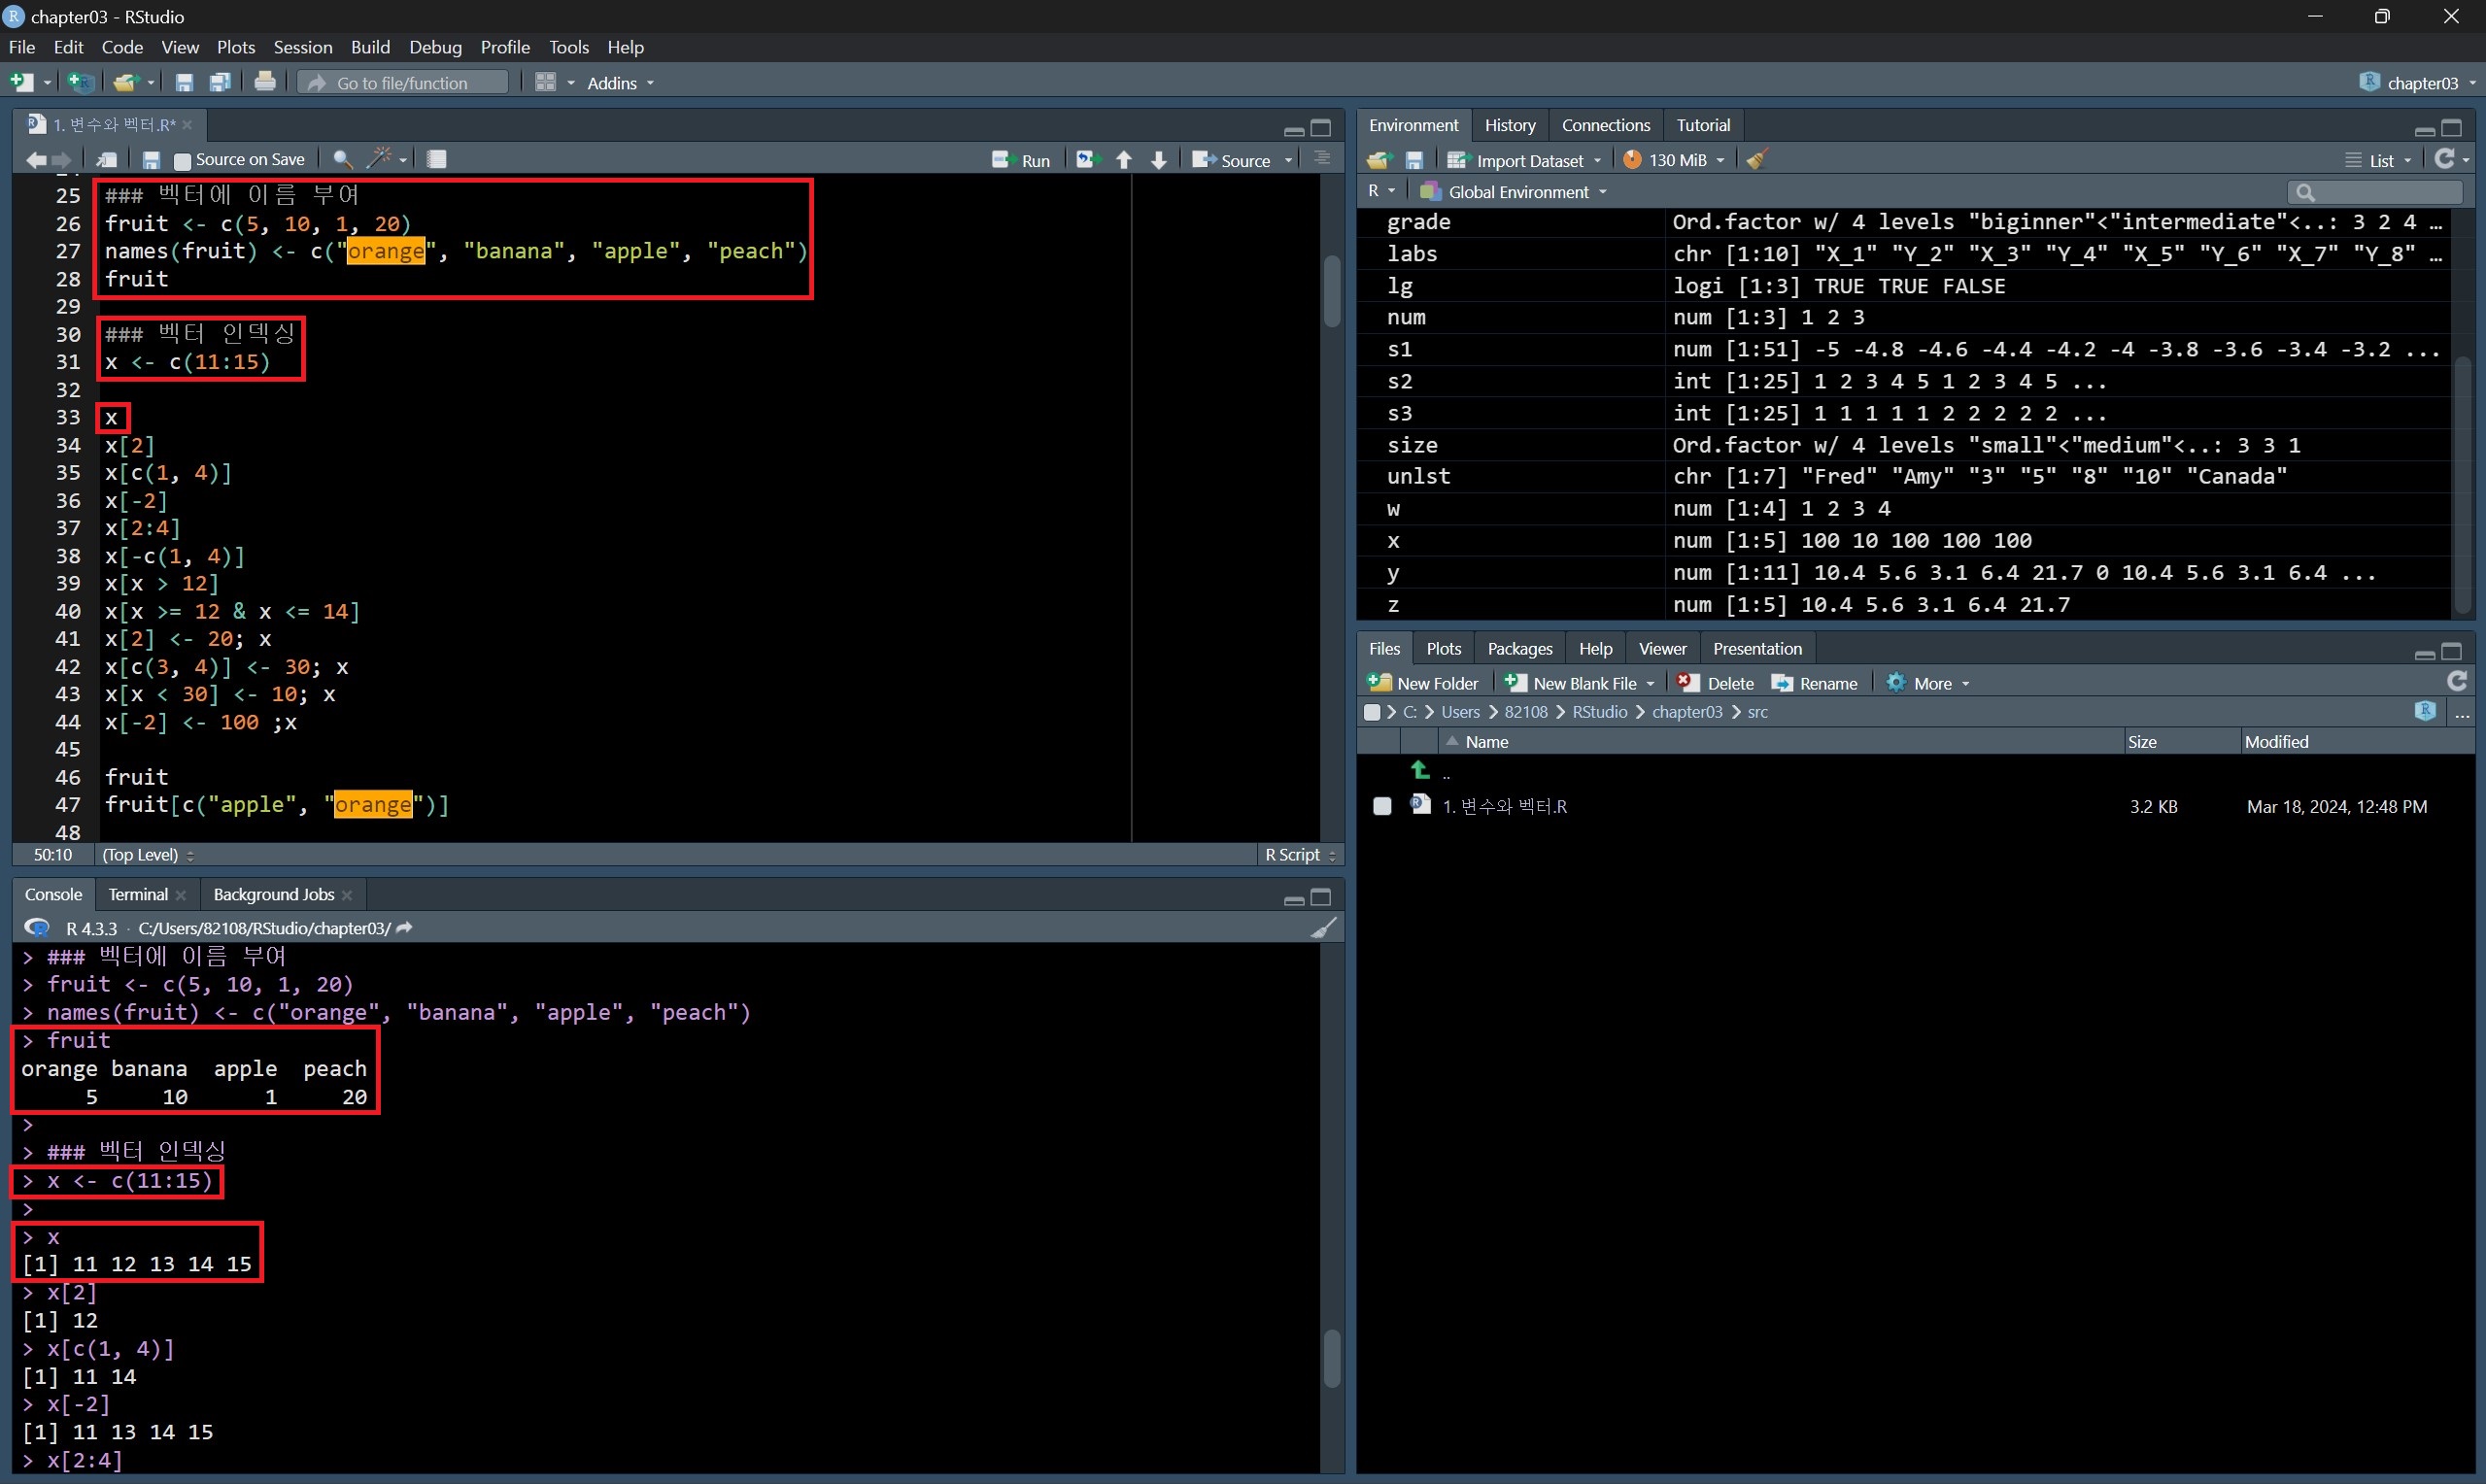Refresh the Files pane listing
The height and width of the screenshot is (1484, 2486).
click(x=2456, y=682)
